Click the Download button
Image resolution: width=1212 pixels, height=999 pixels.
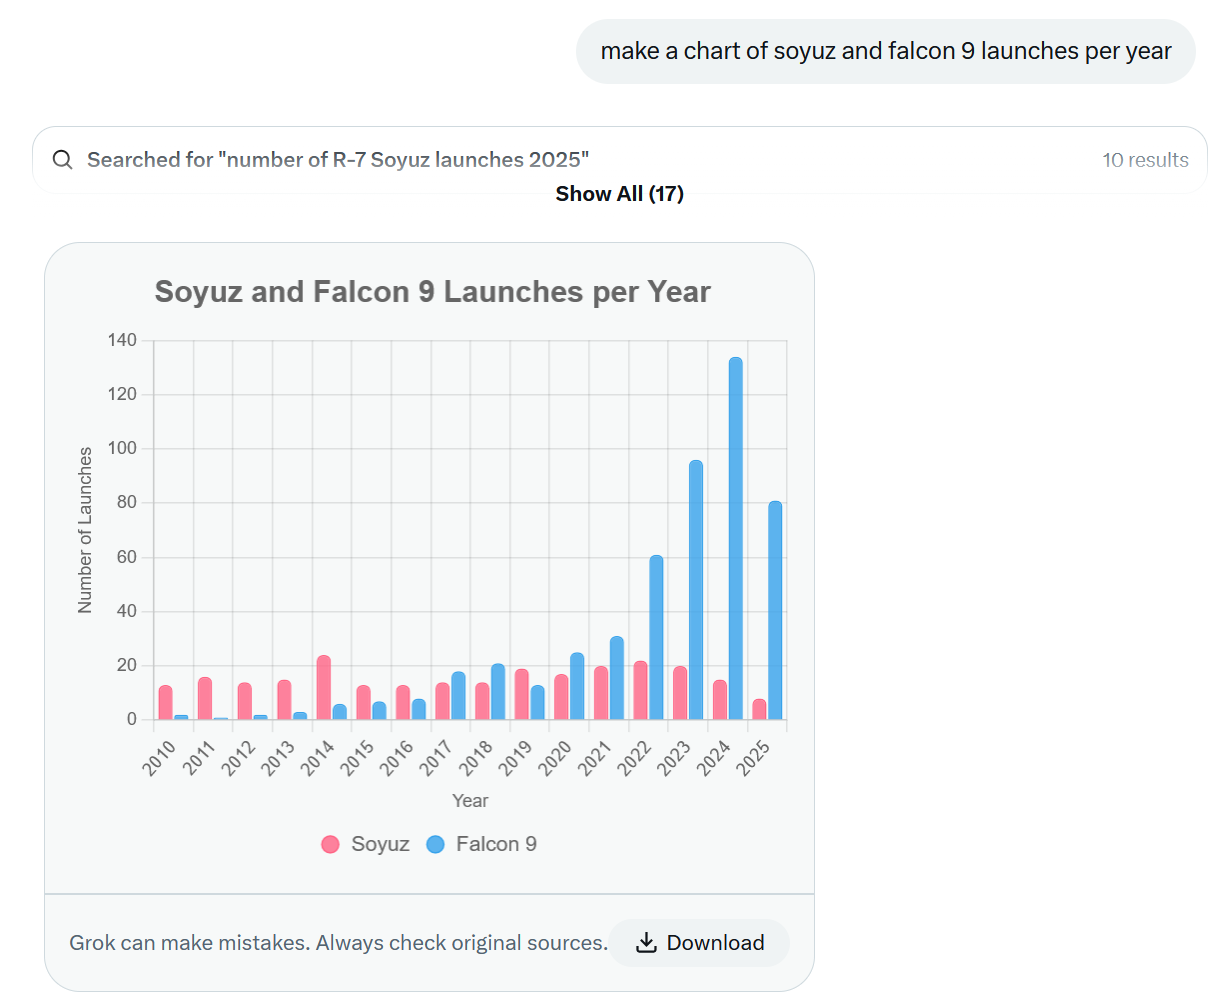tap(699, 943)
